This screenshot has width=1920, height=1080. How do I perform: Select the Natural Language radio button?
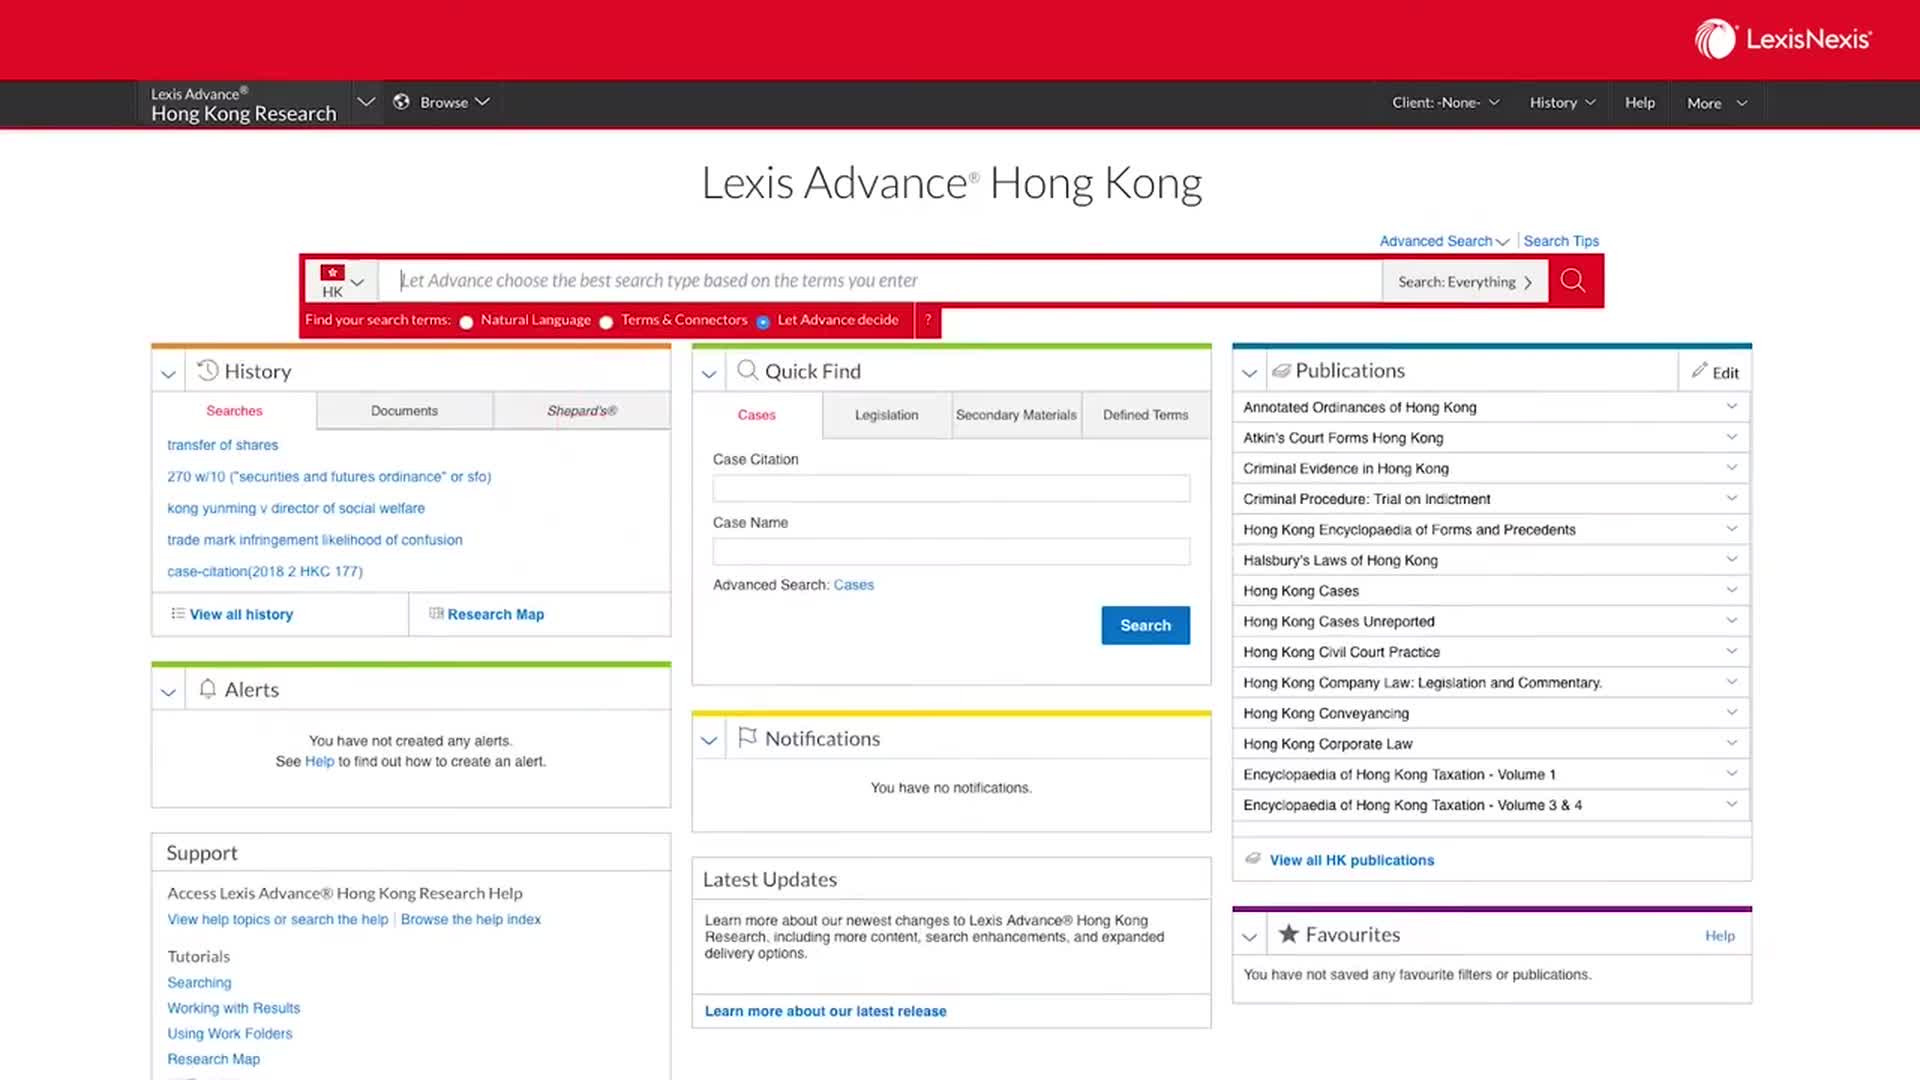point(466,322)
